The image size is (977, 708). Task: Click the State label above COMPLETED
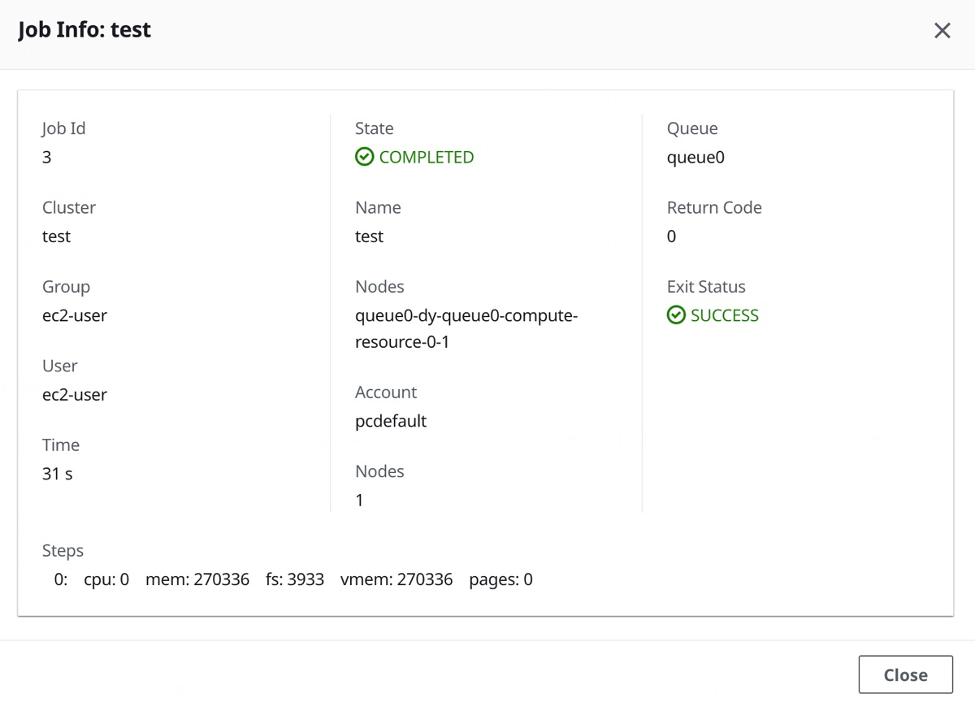click(374, 128)
